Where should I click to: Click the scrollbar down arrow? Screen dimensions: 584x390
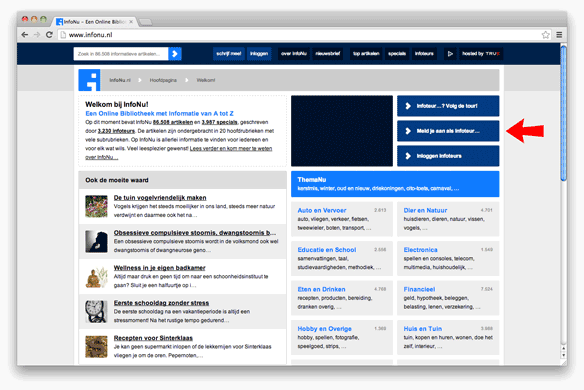(564, 355)
